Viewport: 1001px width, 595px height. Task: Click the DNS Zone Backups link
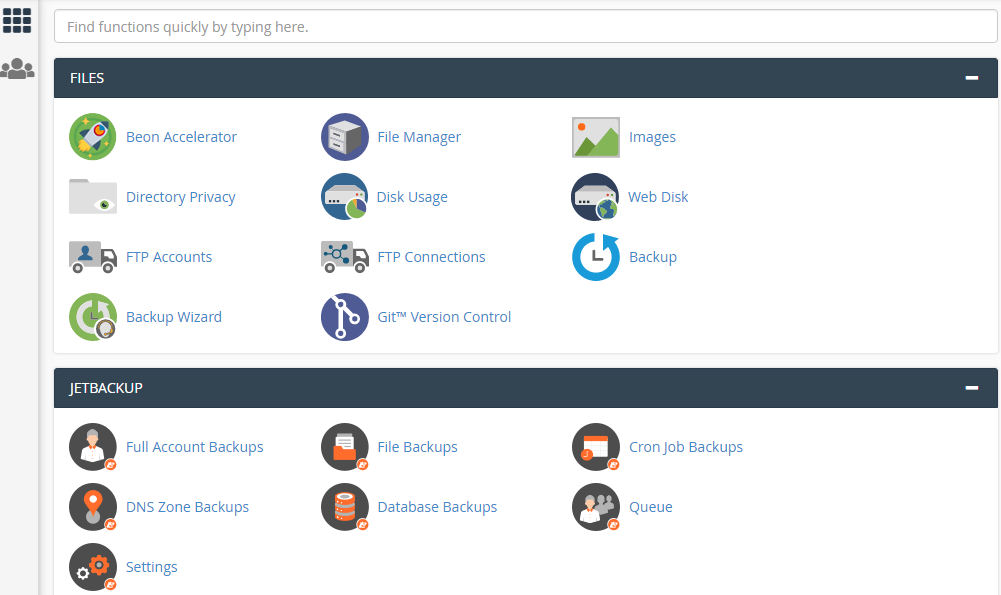pos(187,507)
